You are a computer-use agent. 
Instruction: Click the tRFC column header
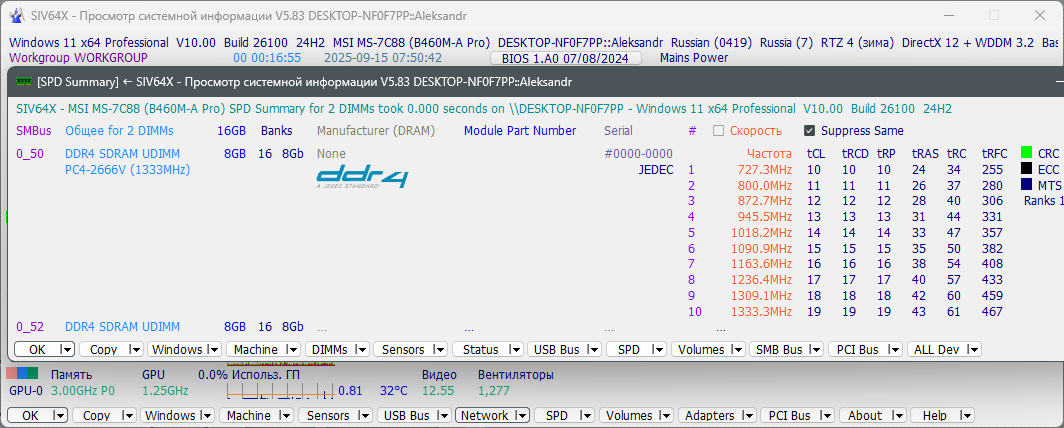(x=994, y=154)
